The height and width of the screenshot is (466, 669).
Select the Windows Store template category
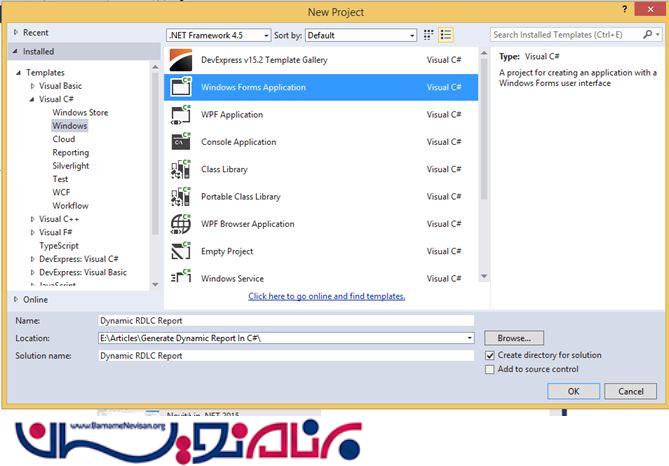tap(80, 113)
